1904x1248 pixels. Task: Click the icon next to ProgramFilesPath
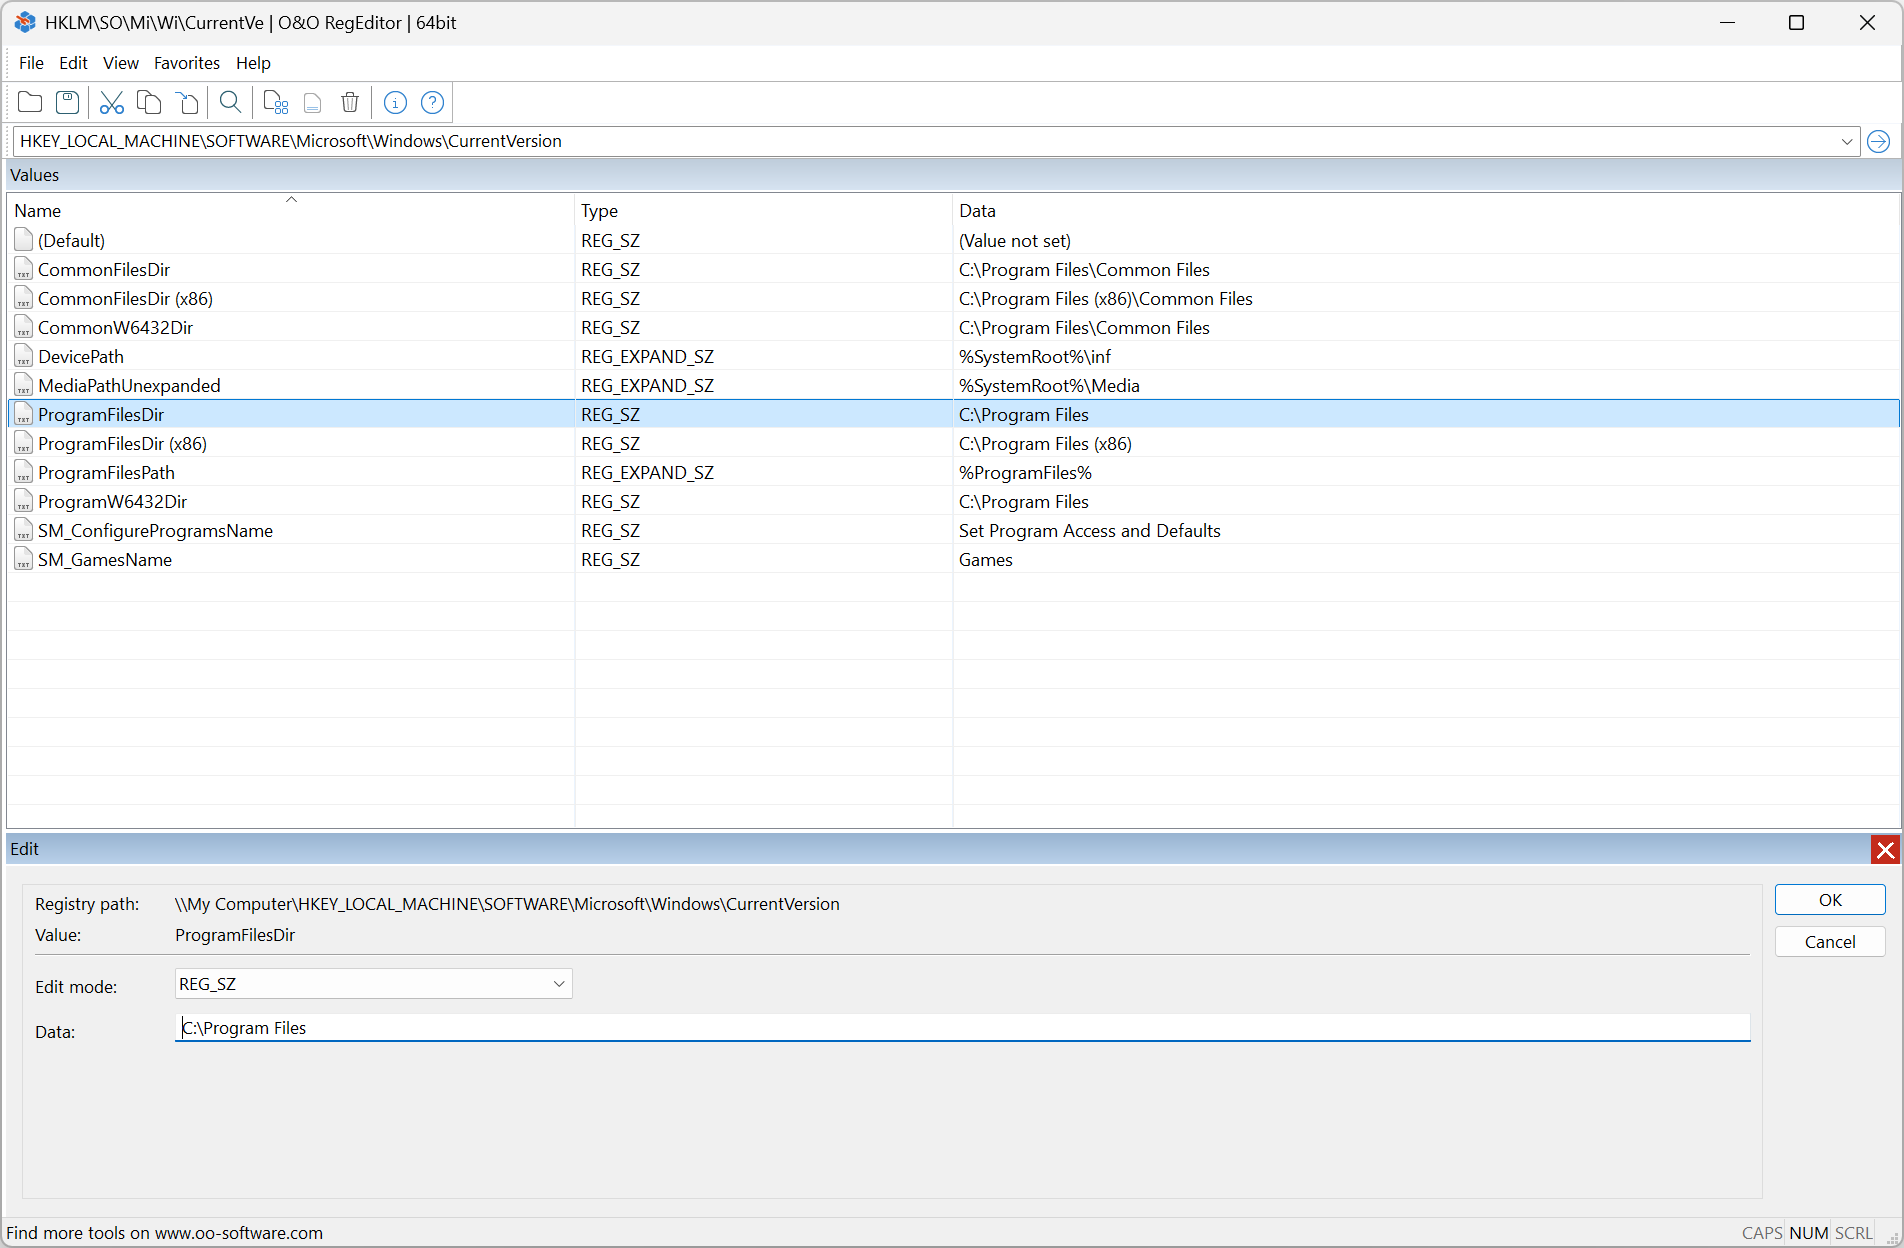(x=24, y=472)
